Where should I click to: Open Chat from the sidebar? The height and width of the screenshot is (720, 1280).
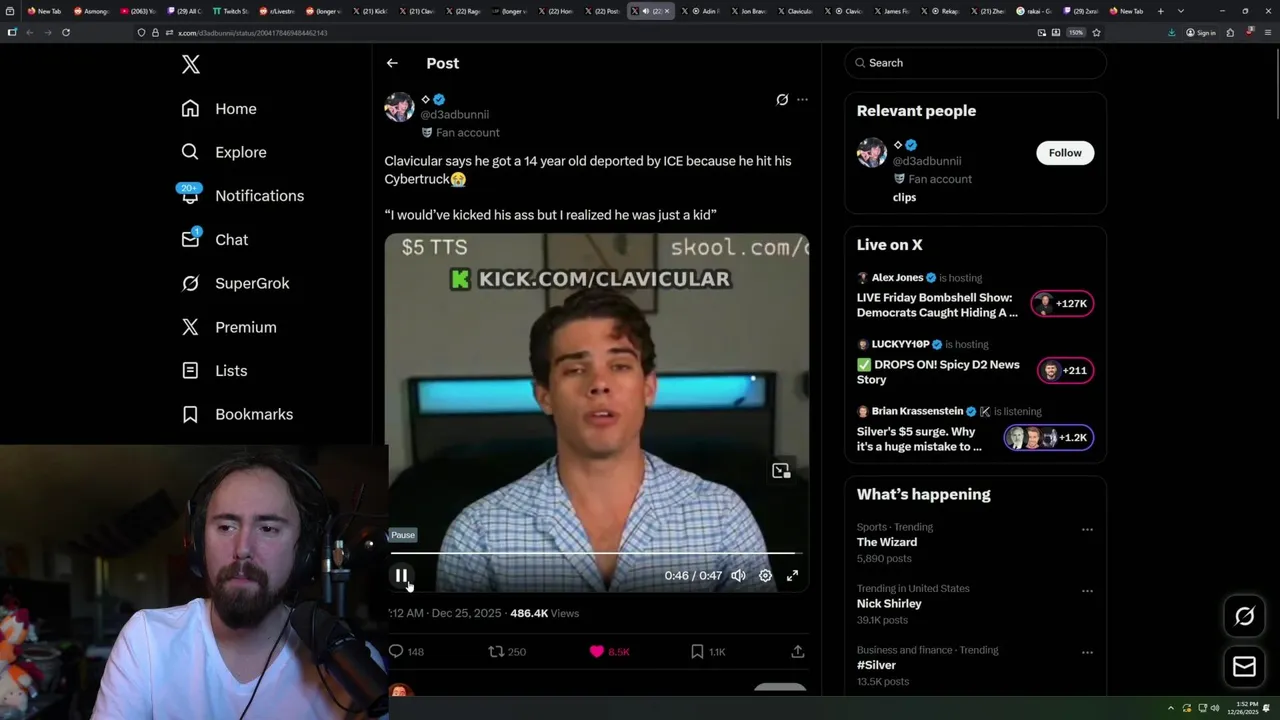point(214,240)
